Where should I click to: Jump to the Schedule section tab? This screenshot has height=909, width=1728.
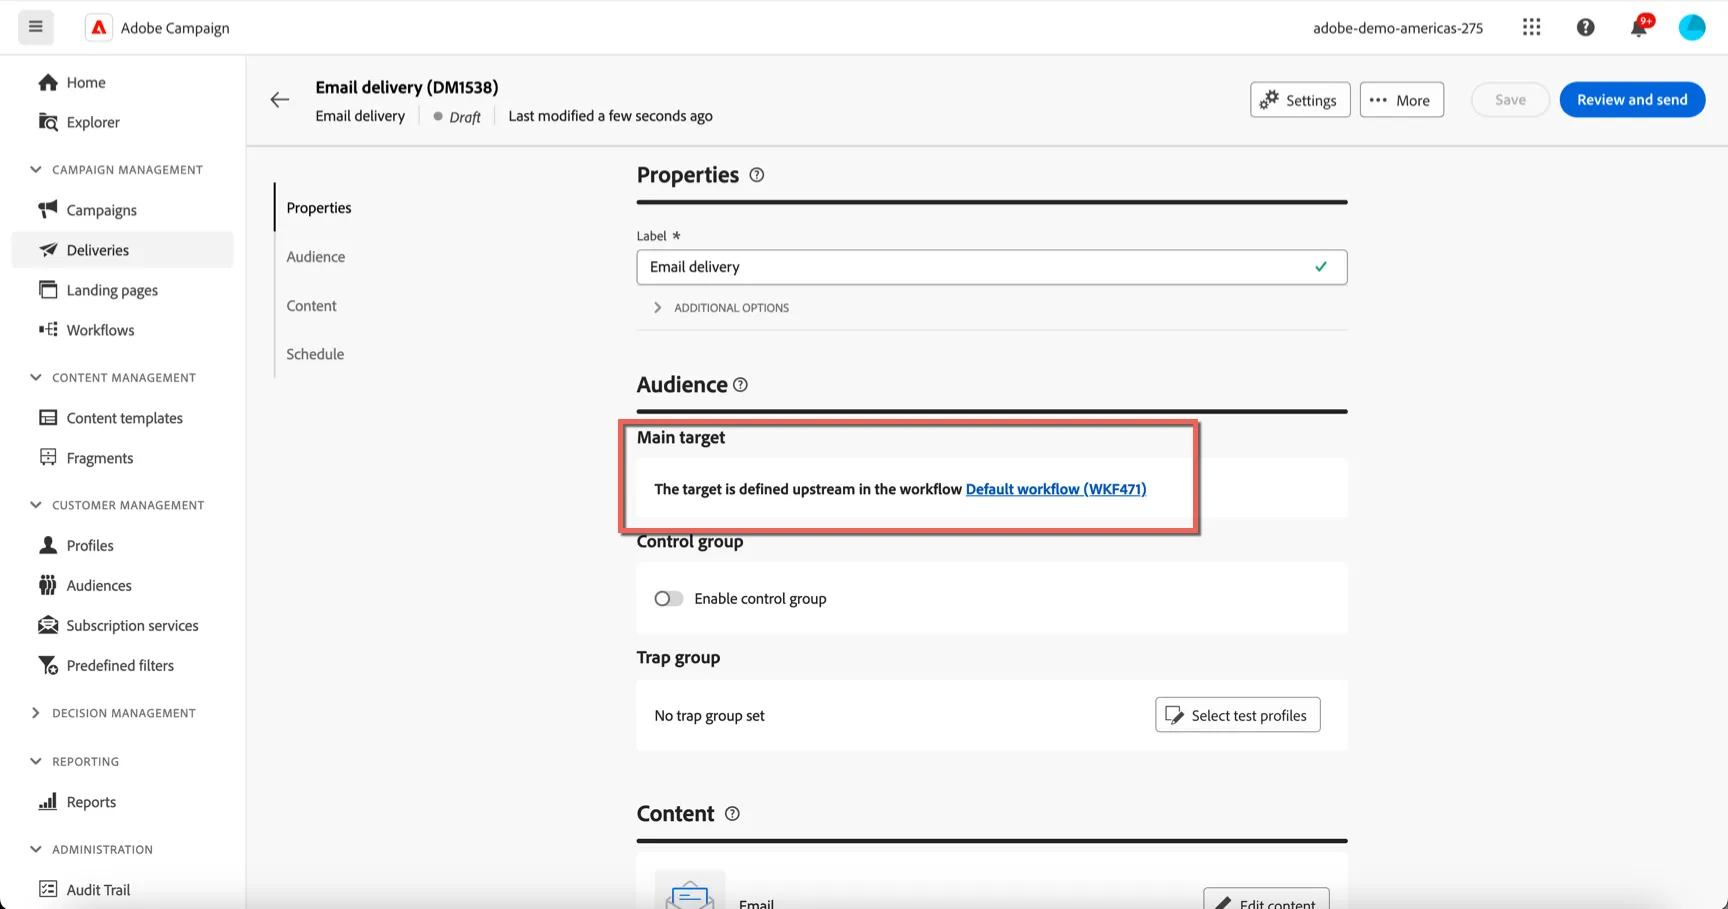[315, 354]
